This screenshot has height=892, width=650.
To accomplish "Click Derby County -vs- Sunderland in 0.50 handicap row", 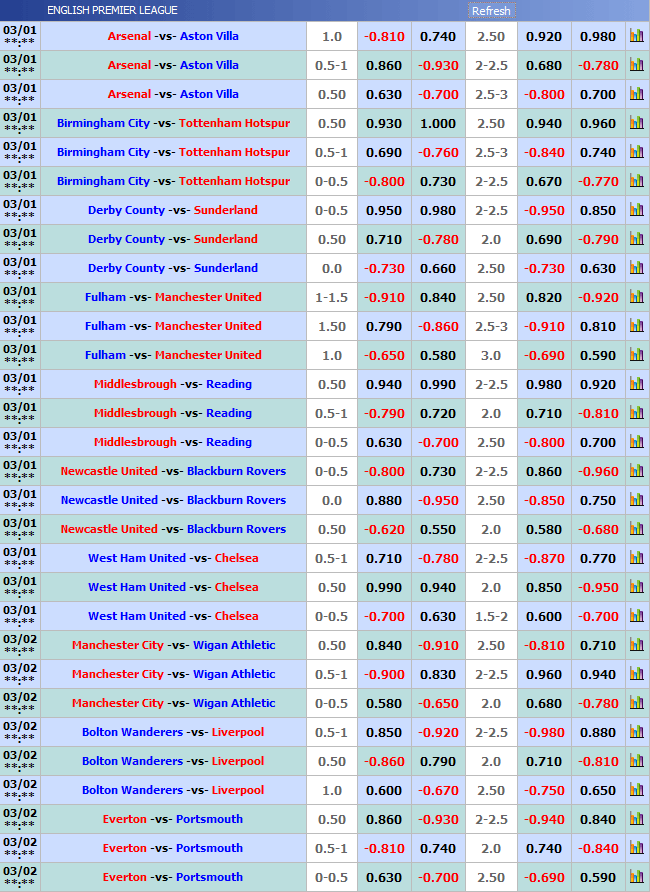I will [173, 239].
